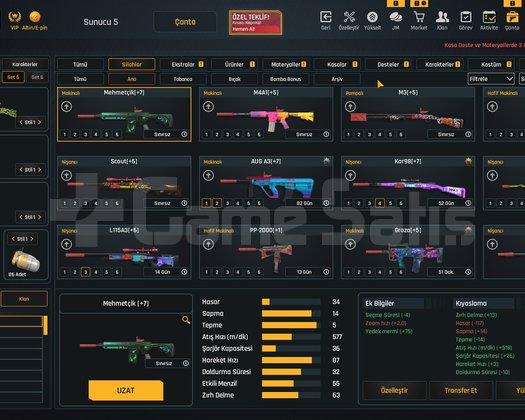525x420 pixels.
Task: Click the left panel yellow scrollbar handle
Action: [46, 325]
